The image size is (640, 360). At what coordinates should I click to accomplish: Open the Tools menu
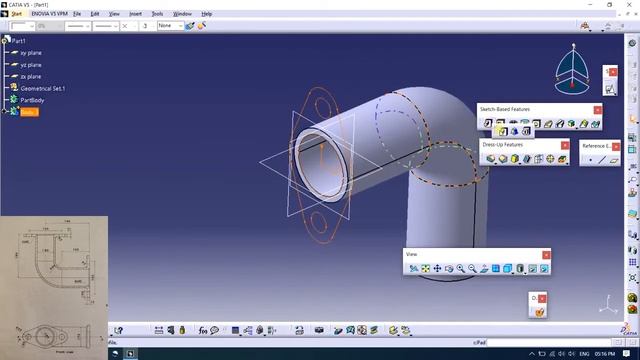(x=157, y=14)
